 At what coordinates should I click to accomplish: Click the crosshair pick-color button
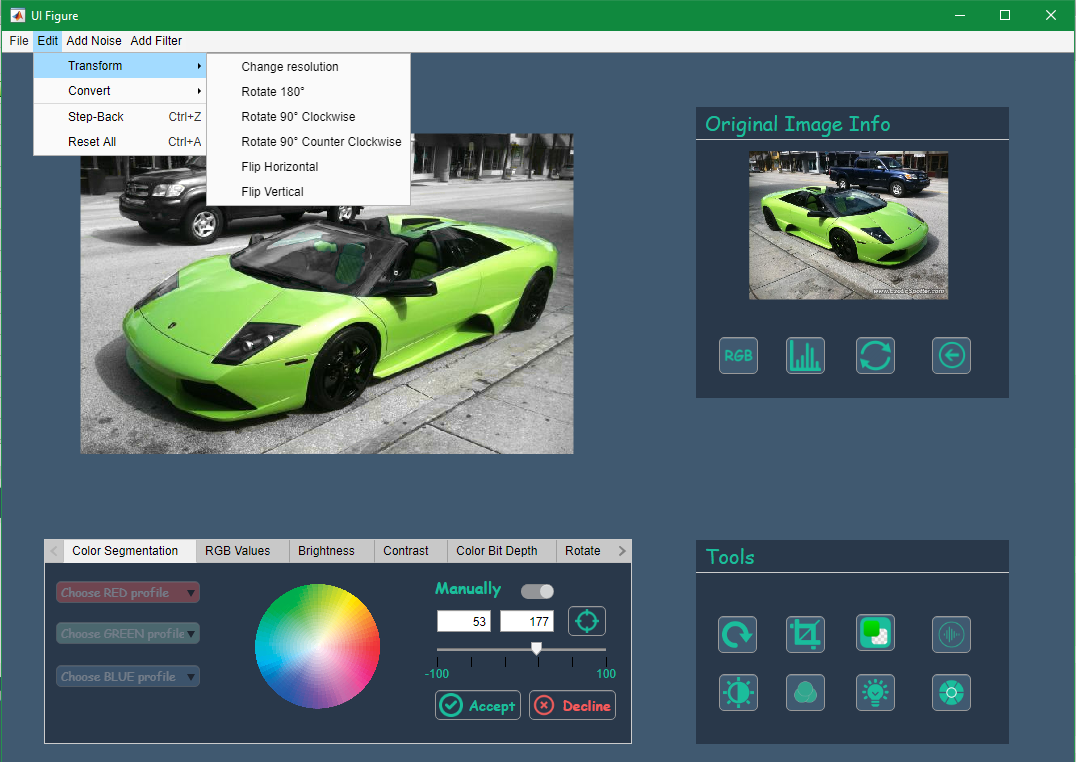[x=587, y=621]
